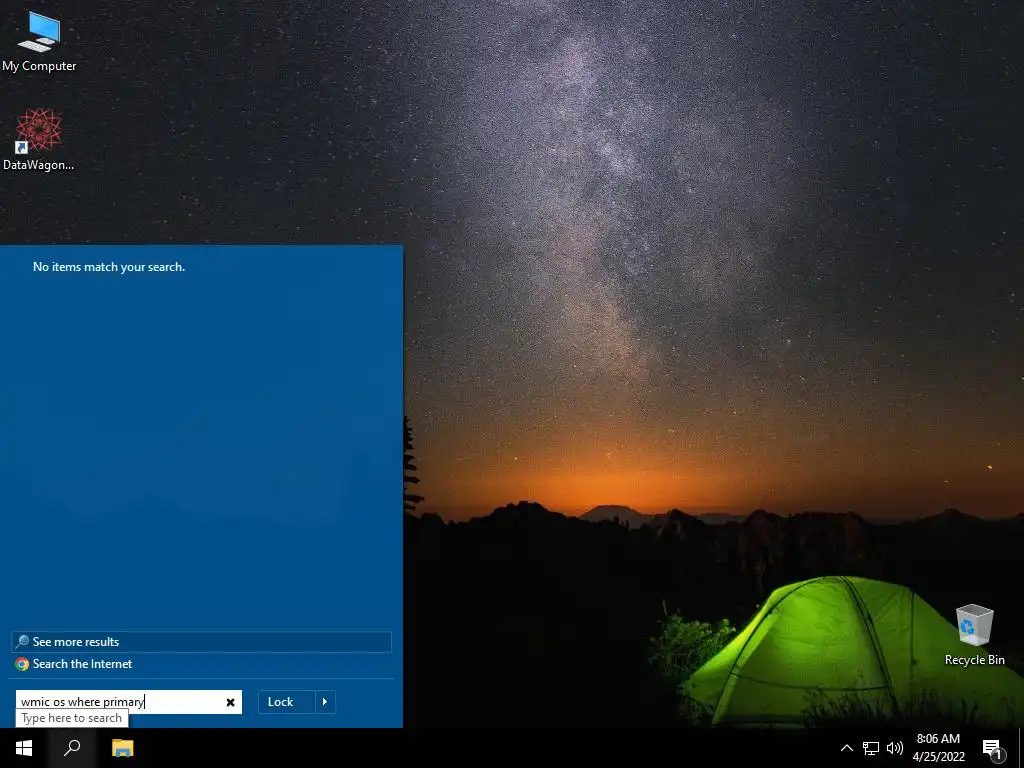
Task: Clear the search box with the X
Action: 230,702
